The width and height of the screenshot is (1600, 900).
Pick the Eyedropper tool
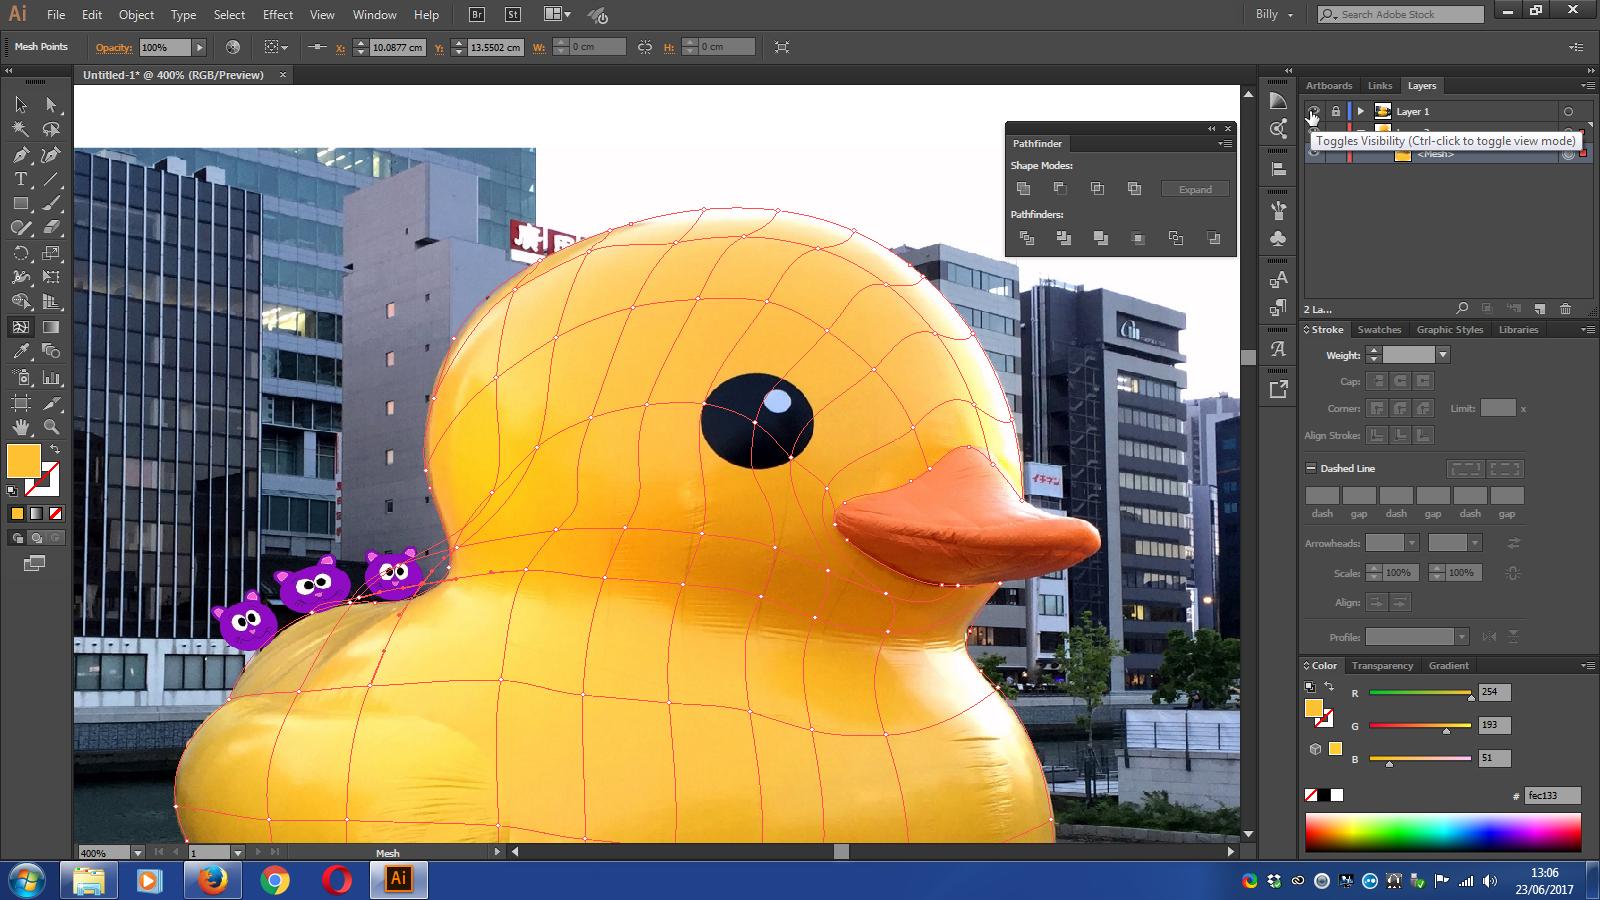click(x=21, y=352)
